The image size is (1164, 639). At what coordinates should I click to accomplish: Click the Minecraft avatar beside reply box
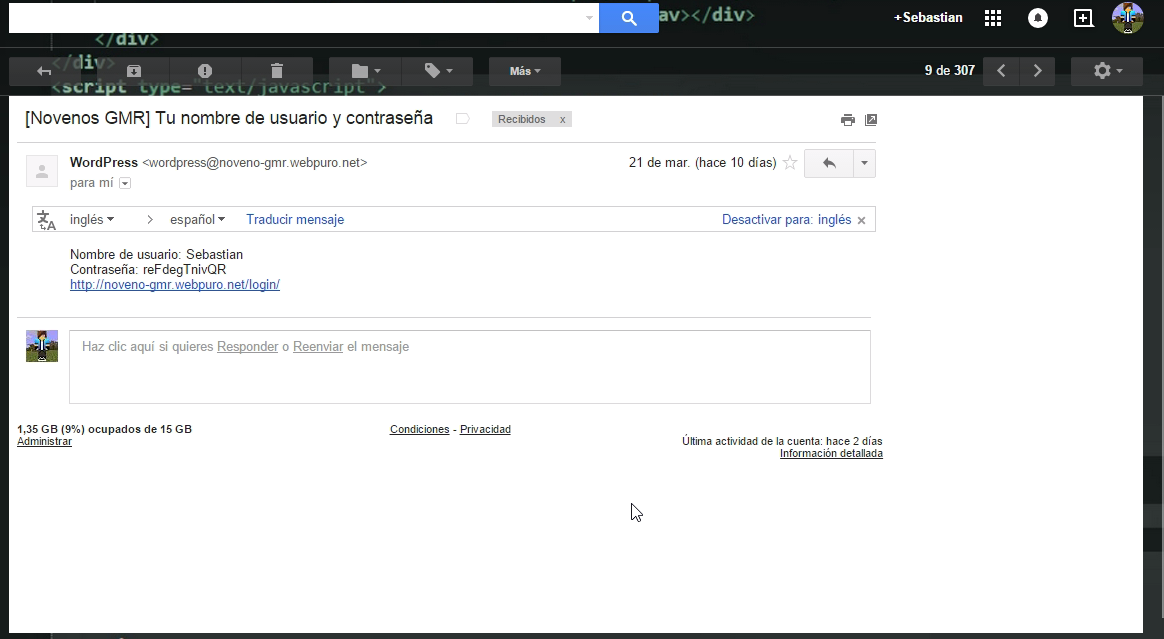point(42,346)
